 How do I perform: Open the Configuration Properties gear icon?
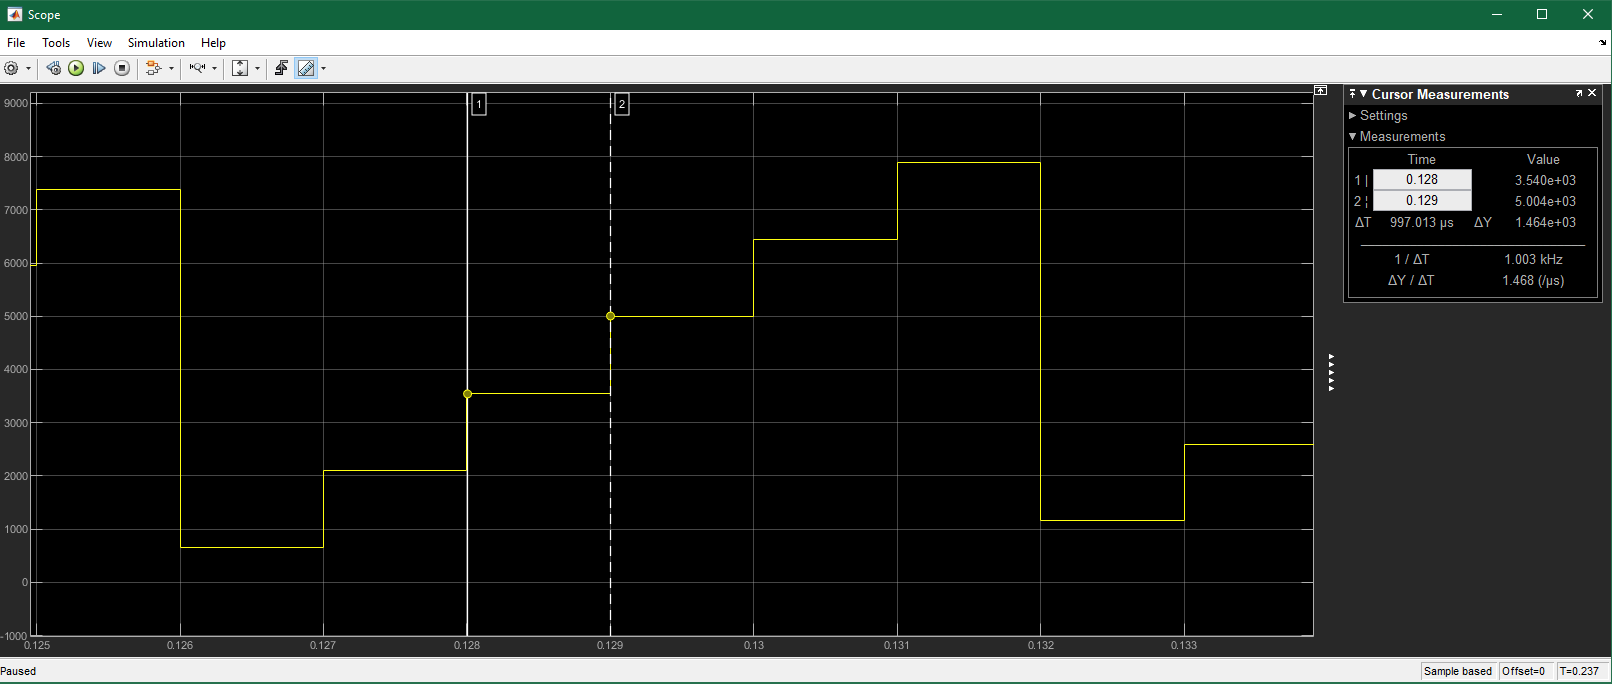pos(11,68)
